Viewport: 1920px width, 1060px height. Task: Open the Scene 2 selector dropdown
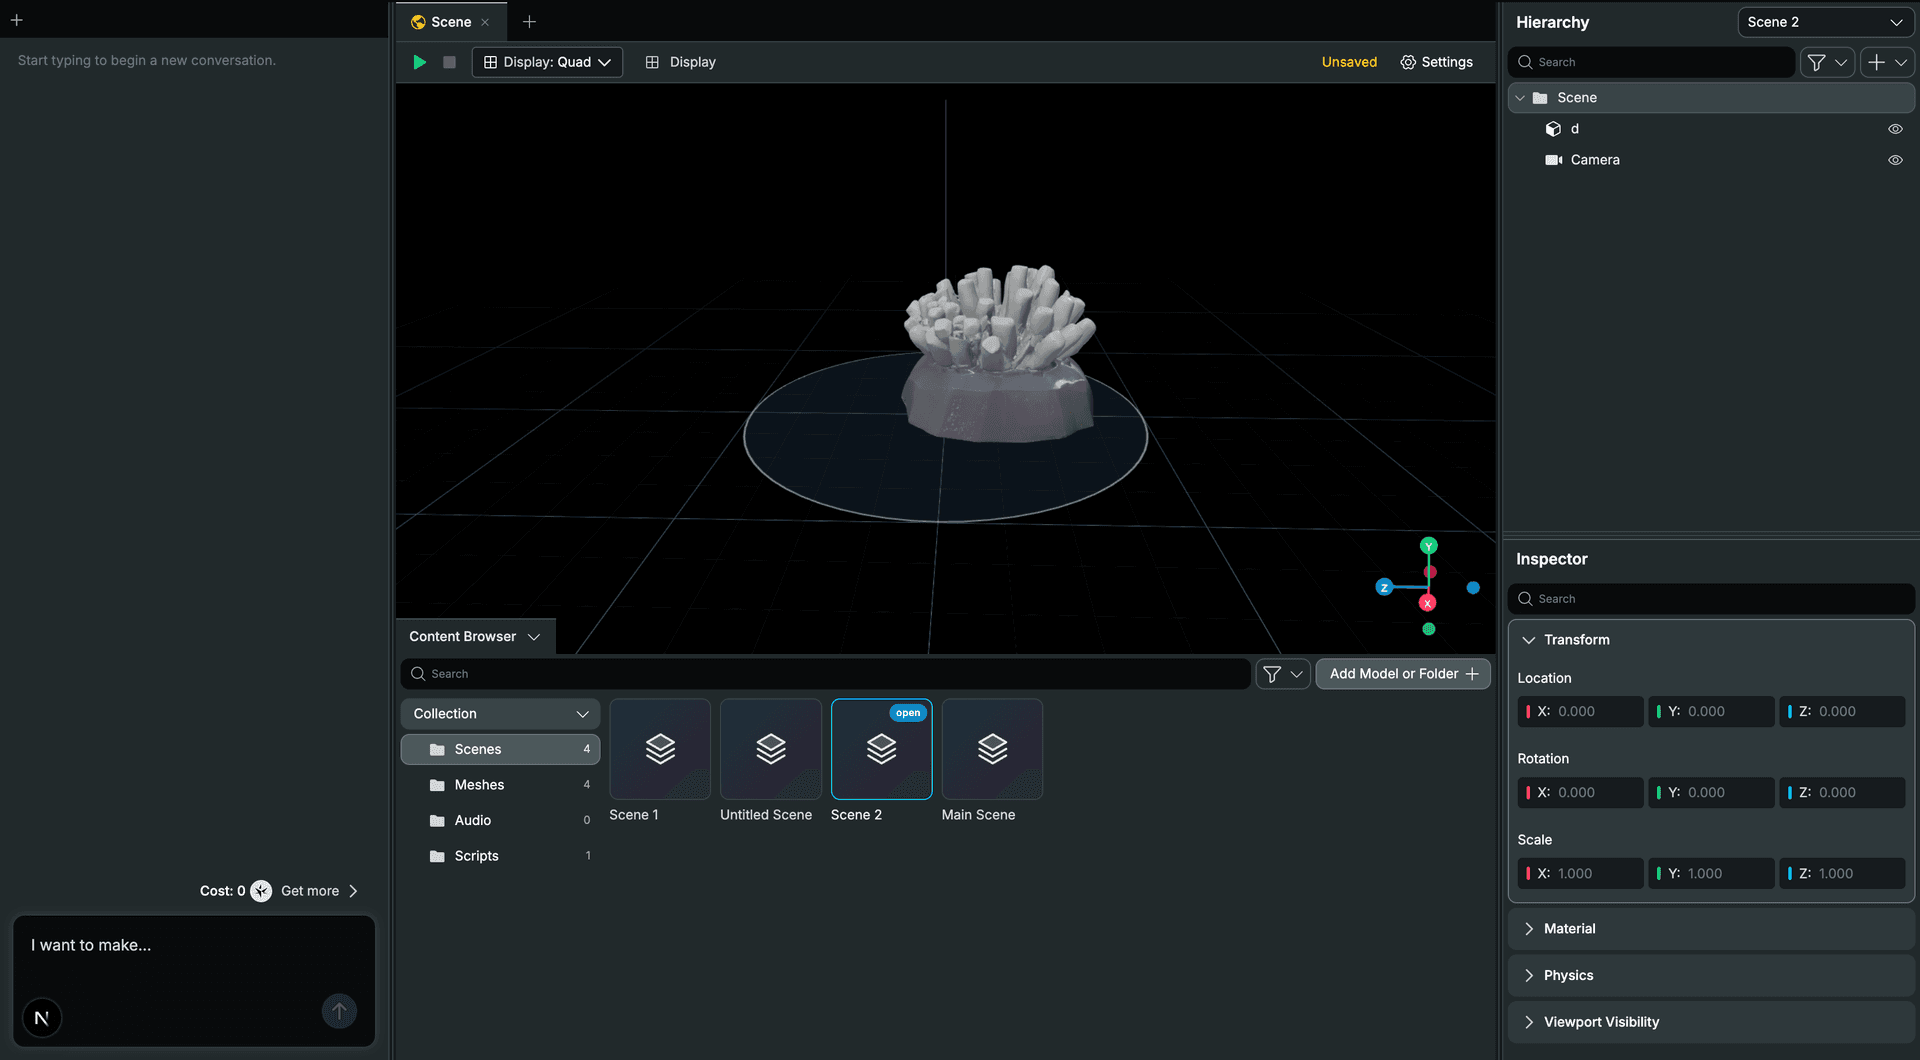click(x=1825, y=22)
